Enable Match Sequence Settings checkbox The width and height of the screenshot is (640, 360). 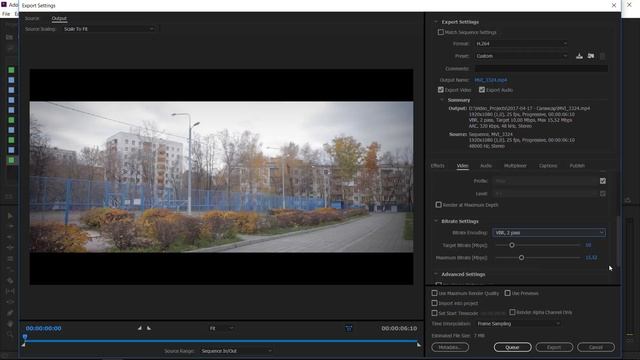coord(441,32)
